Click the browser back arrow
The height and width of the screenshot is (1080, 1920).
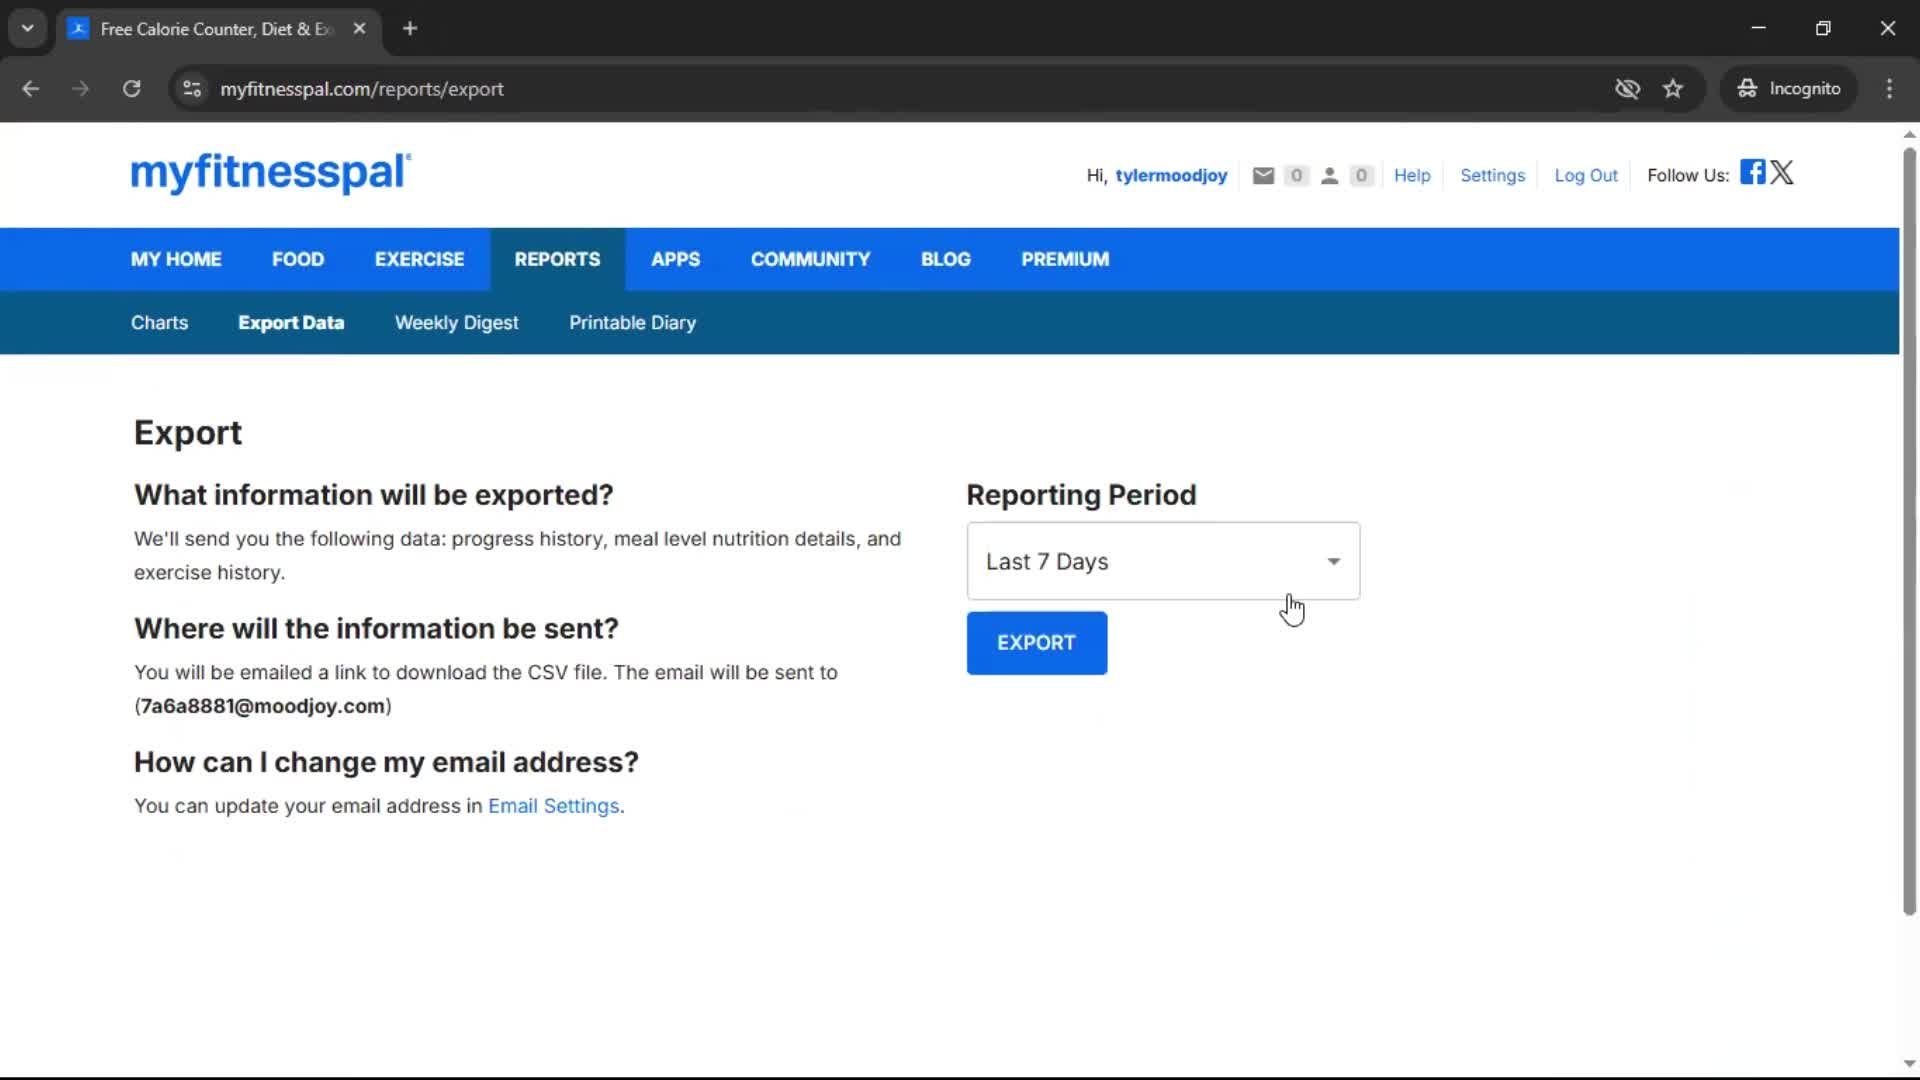(30, 89)
